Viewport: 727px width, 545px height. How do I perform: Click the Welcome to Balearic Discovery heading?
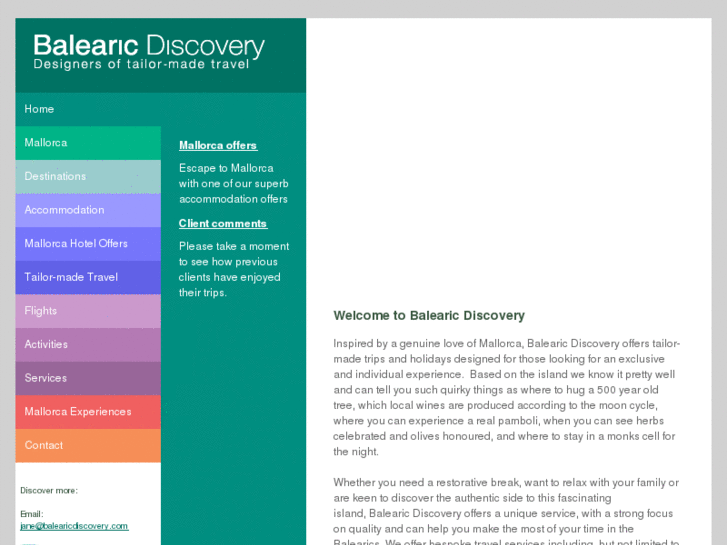coord(429,315)
